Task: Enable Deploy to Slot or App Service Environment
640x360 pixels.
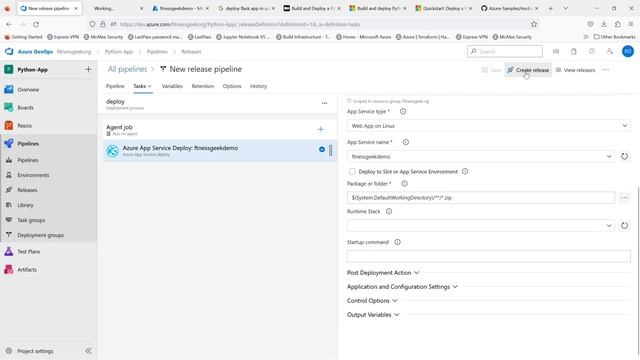Action: pyautogui.click(x=352, y=171)
